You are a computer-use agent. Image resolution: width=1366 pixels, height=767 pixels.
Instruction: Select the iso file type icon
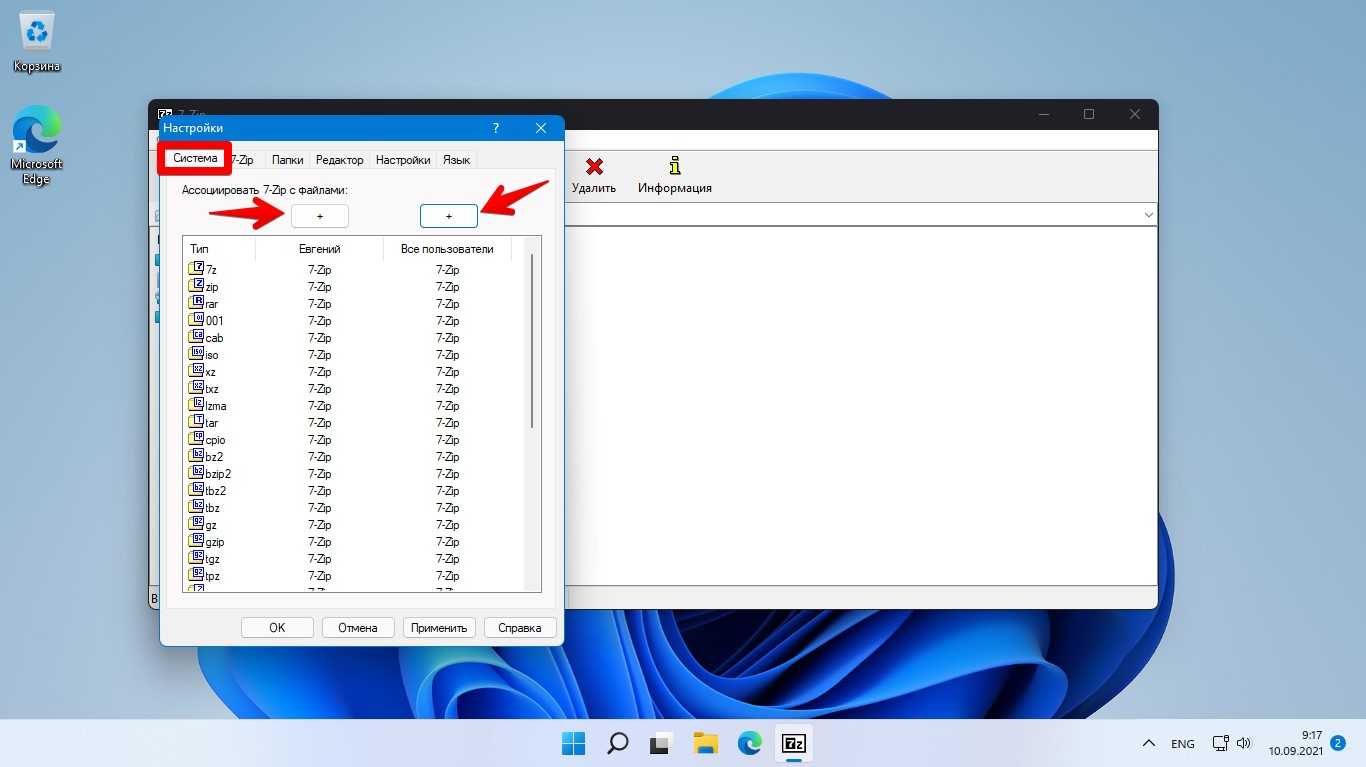[x=197, y=354]
